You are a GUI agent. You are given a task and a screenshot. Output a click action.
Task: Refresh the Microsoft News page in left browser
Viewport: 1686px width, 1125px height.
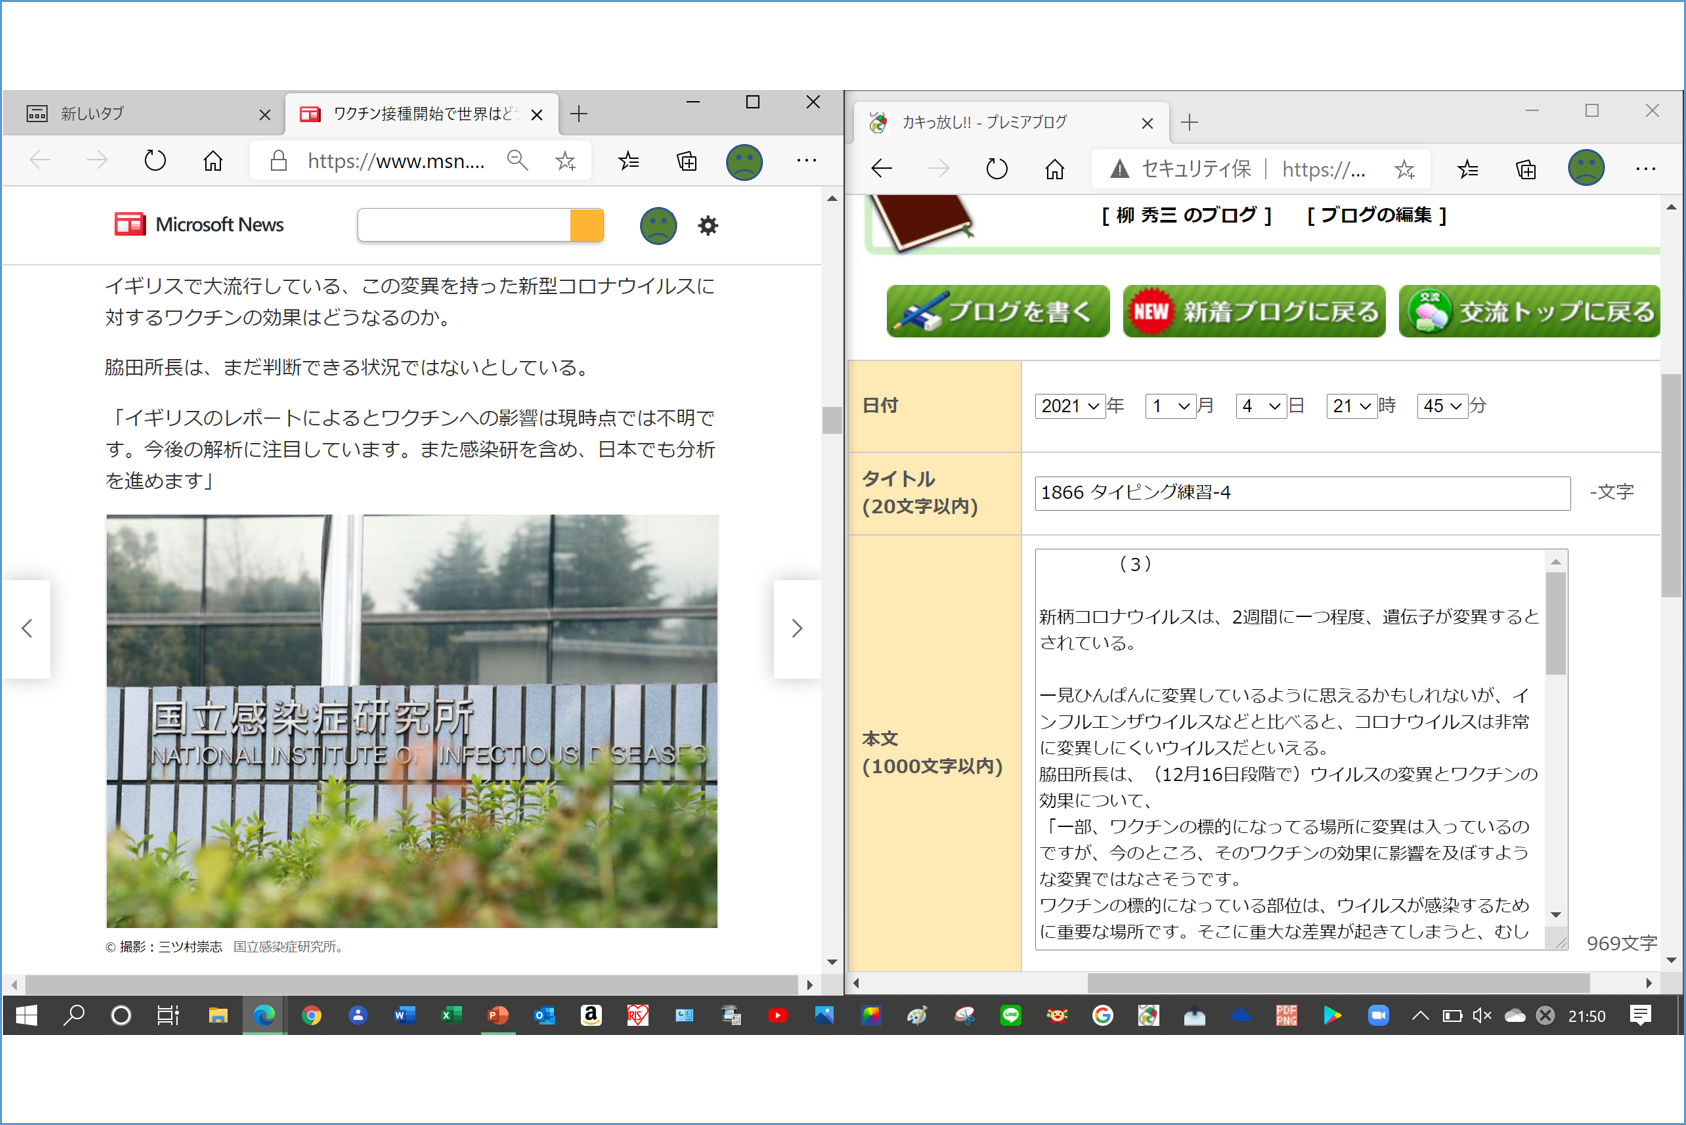(x=154, y=161)
